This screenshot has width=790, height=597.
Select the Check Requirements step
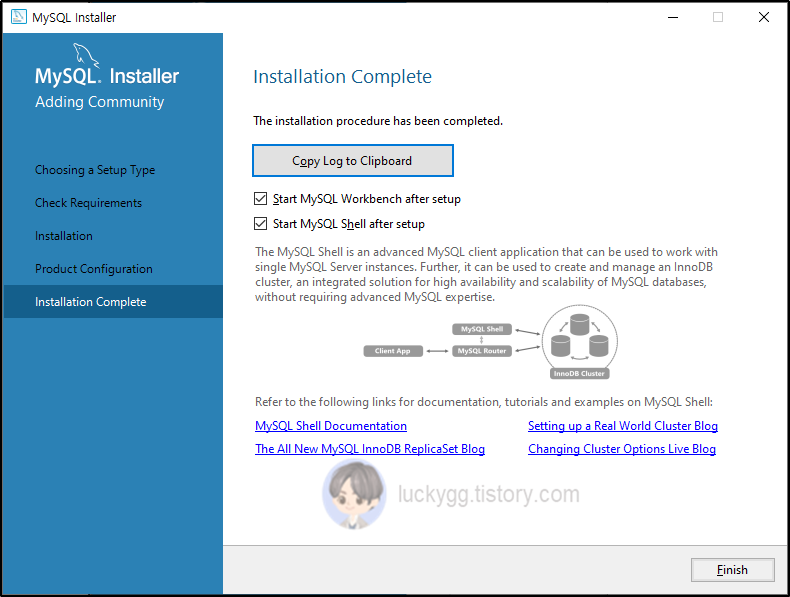pyautogui.click(x=88, y=203)
